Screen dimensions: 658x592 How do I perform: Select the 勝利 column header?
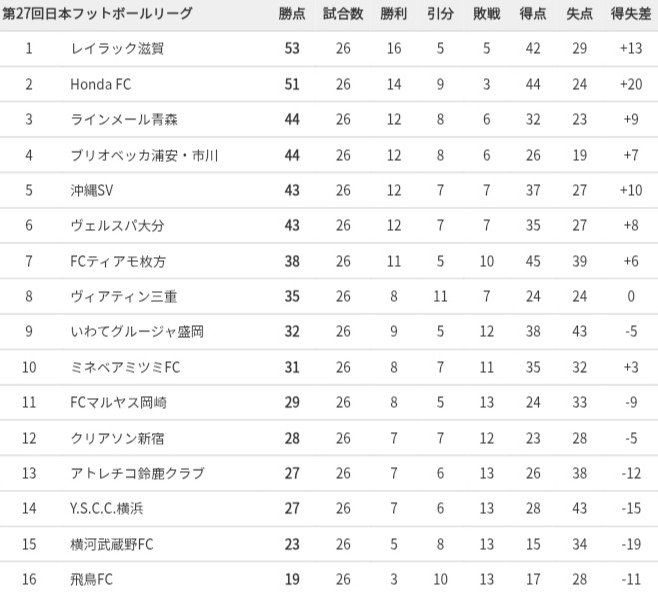click(x=393, y=14)
